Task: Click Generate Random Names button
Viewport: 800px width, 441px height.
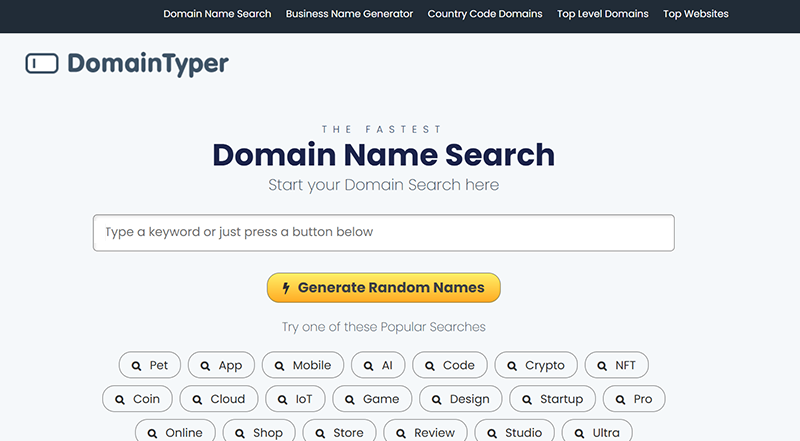Action: [x=384, y=287]
